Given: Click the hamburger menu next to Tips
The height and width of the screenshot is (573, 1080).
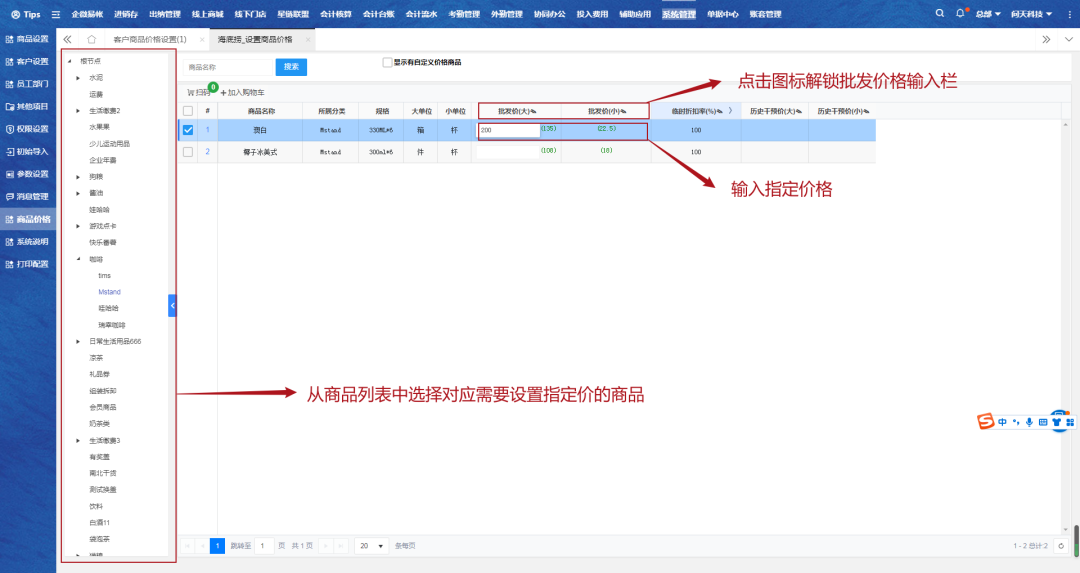Looking at the screenshot, I should [56, 14].
